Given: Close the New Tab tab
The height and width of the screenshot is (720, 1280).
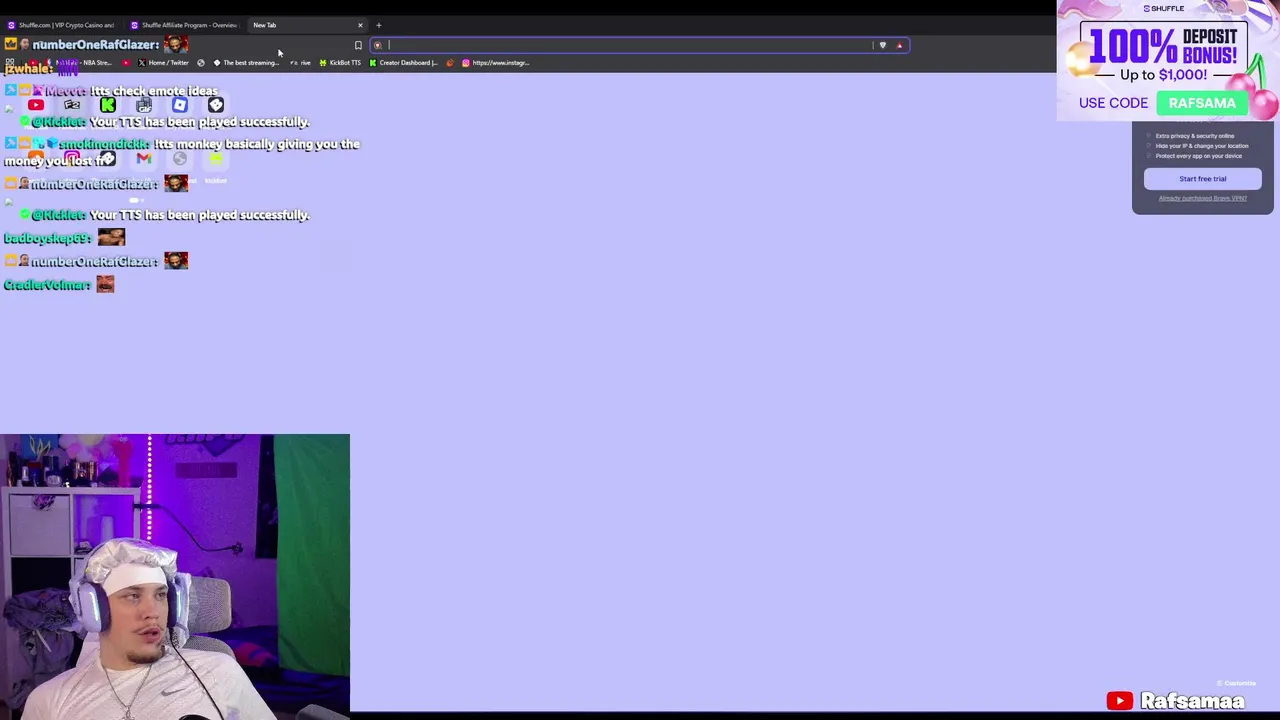Looking at the screenshot, I should 360,25.
